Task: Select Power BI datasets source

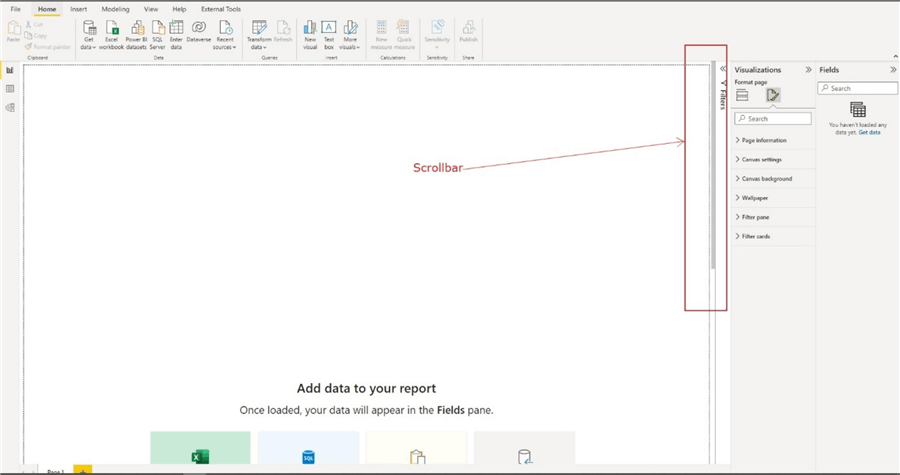Action: pyautogui.click(x=137, y=36)
